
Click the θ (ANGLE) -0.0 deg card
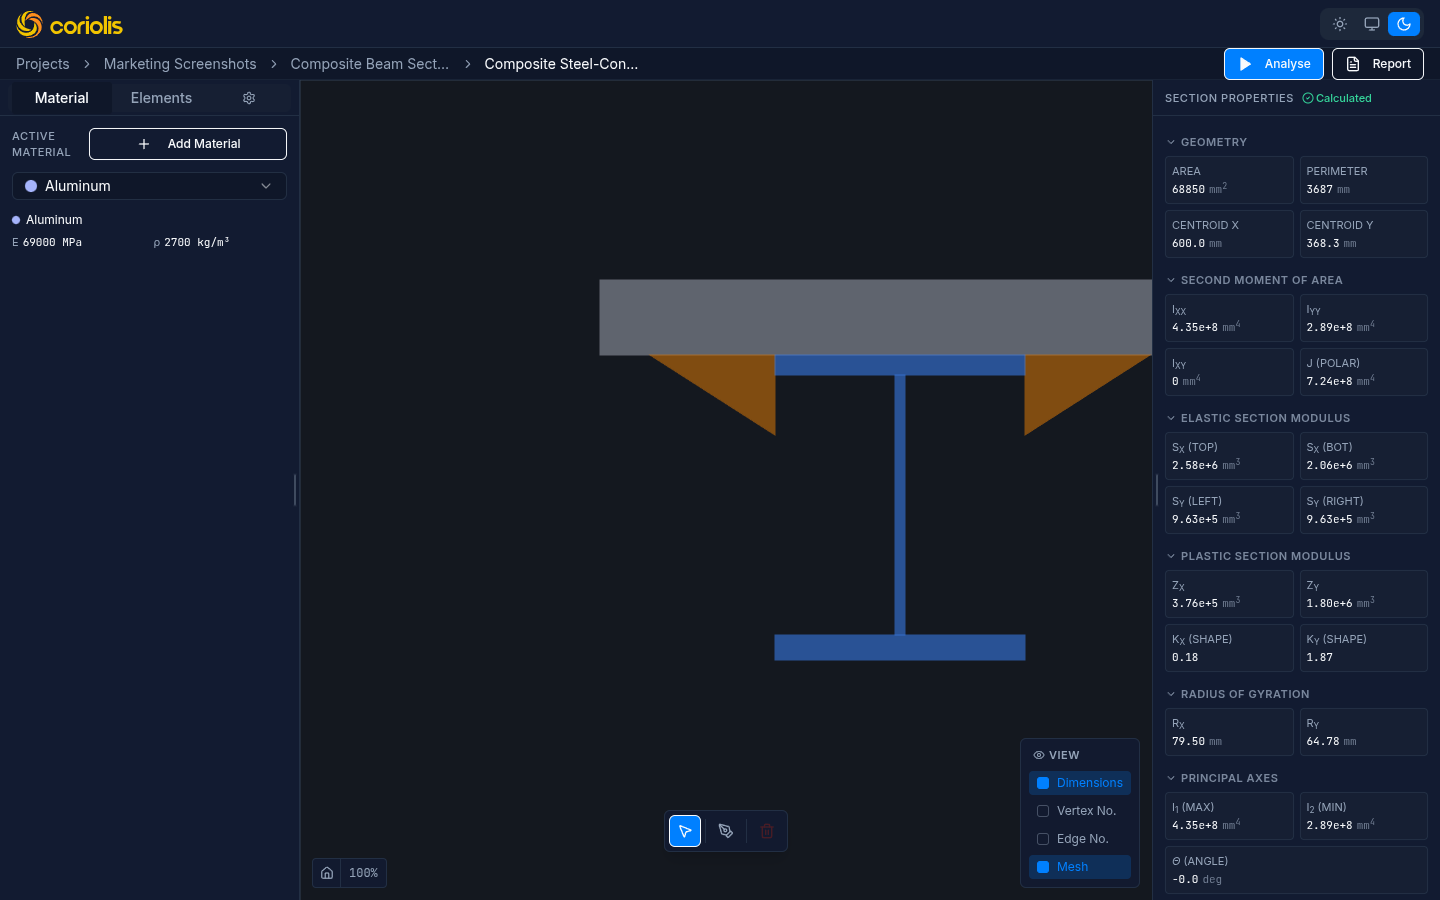tap(1296, 870)
